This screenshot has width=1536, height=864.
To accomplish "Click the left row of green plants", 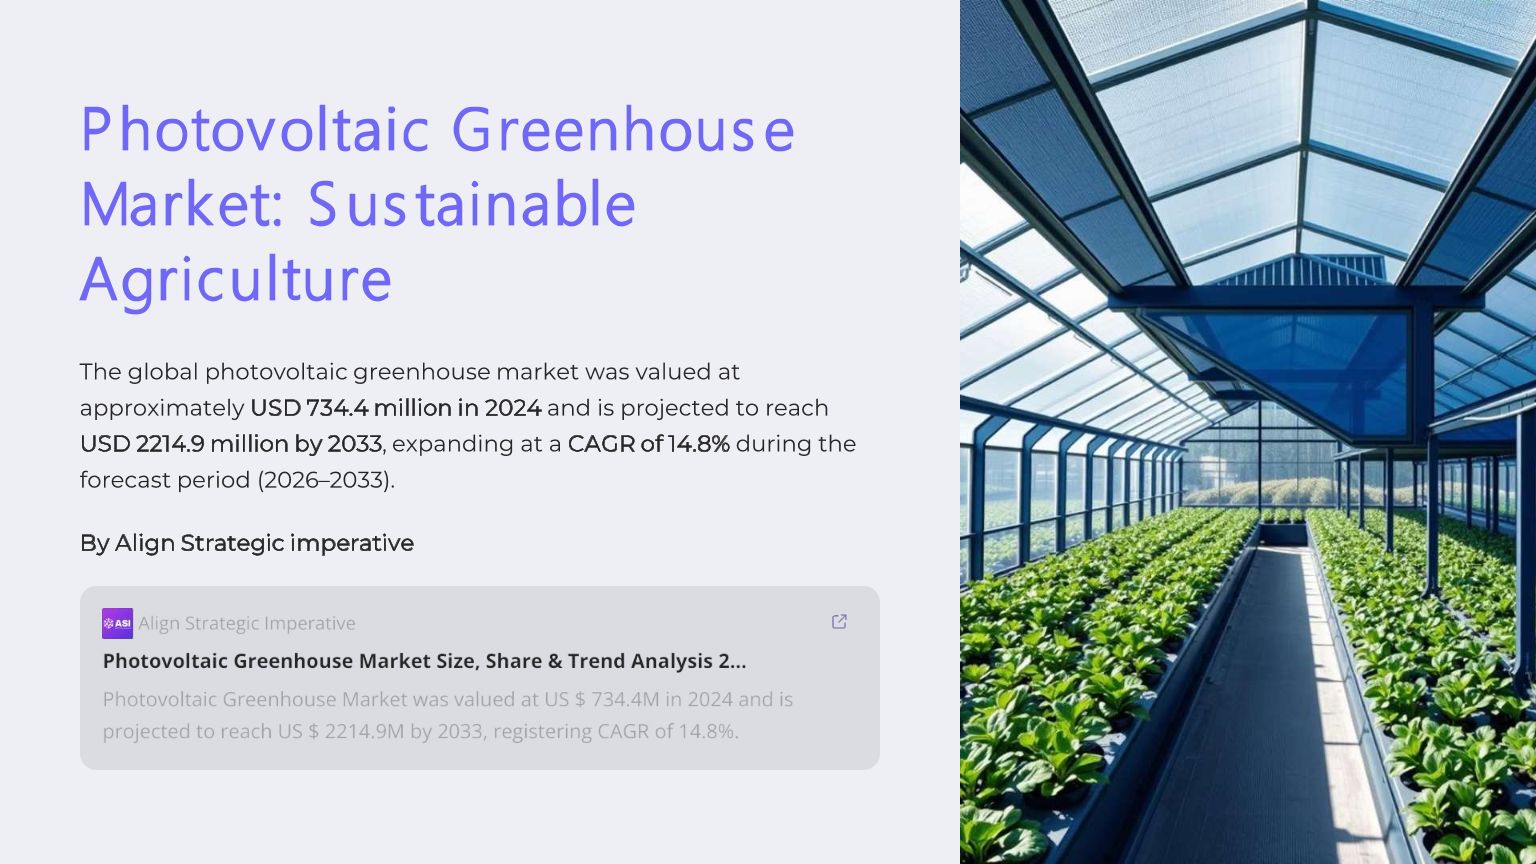I will (x=1080, y=650).
